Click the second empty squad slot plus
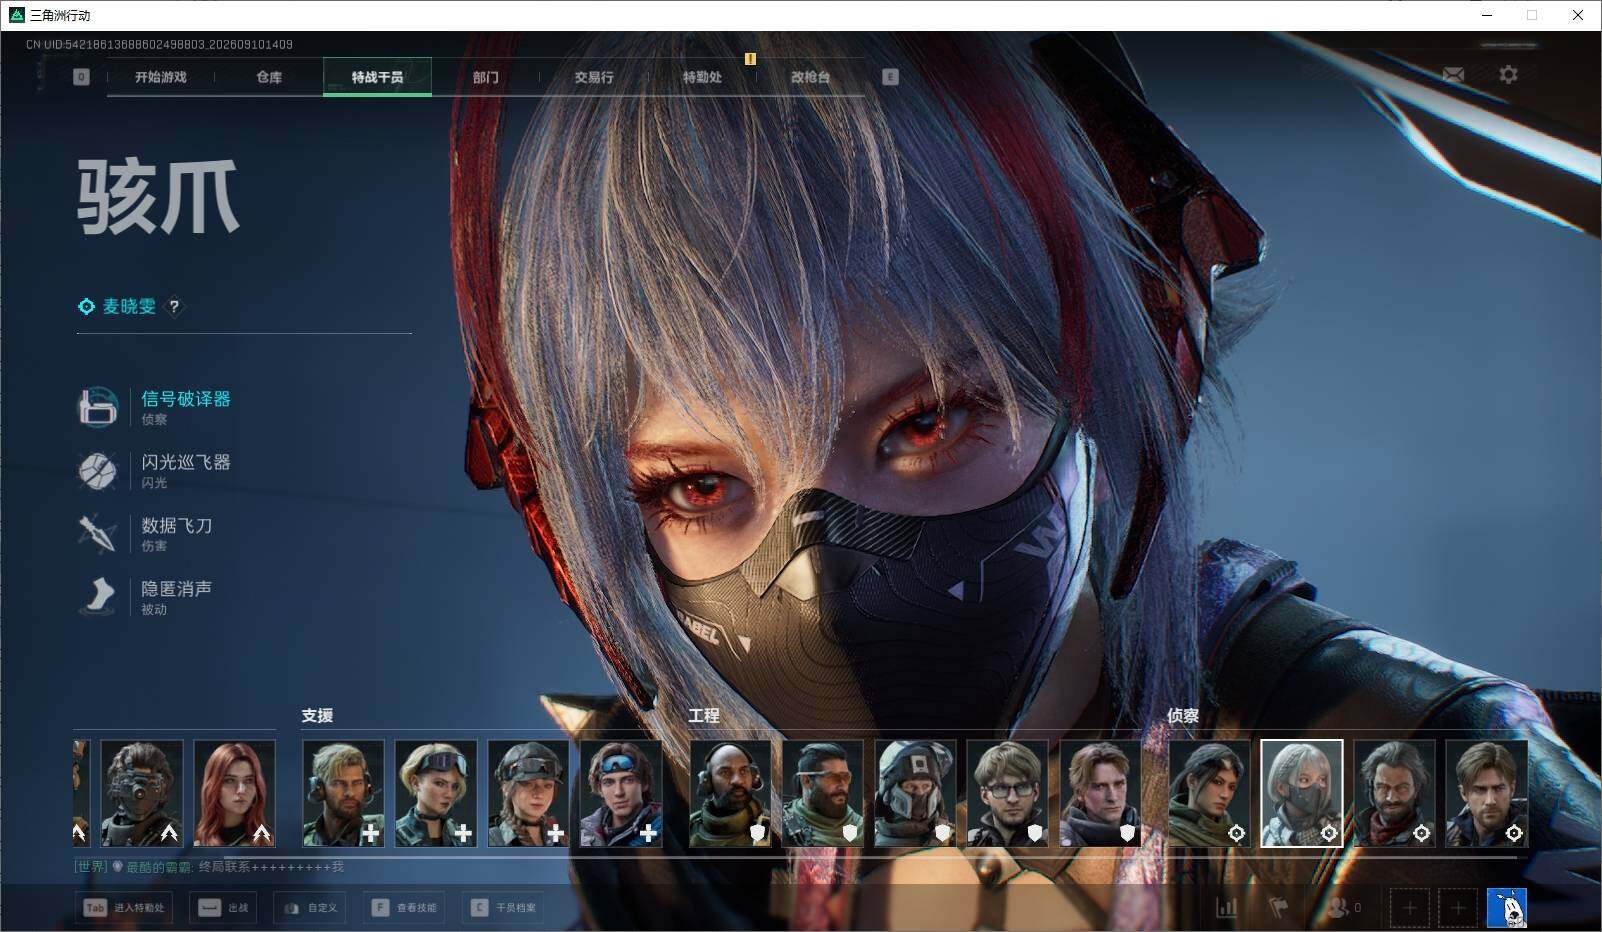Image resolution: width=1602 pixels, height=932 pixels. point(1458,907)
